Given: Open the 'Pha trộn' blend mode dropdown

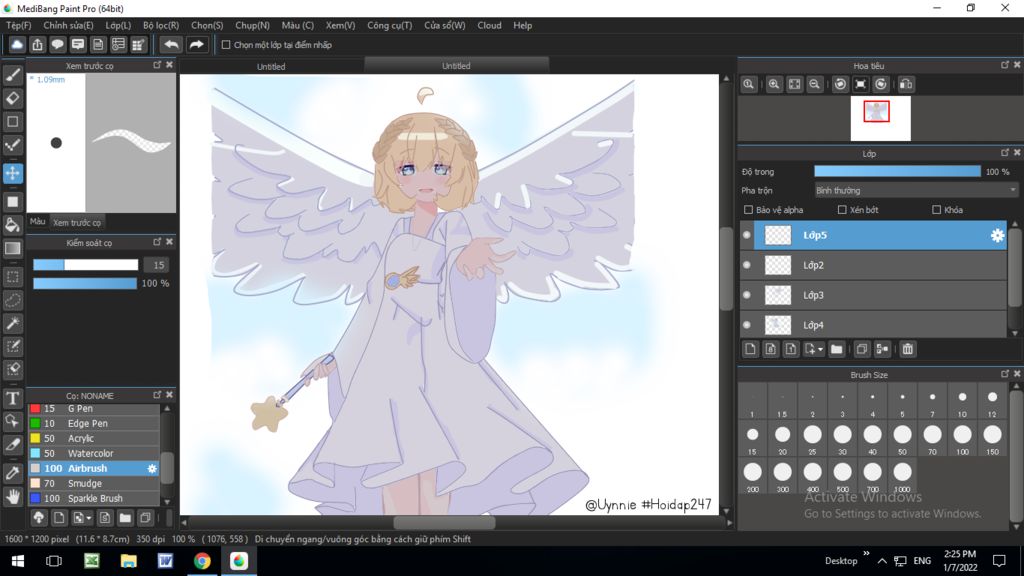Looking at the screenshot, I should tap(916, 191).
